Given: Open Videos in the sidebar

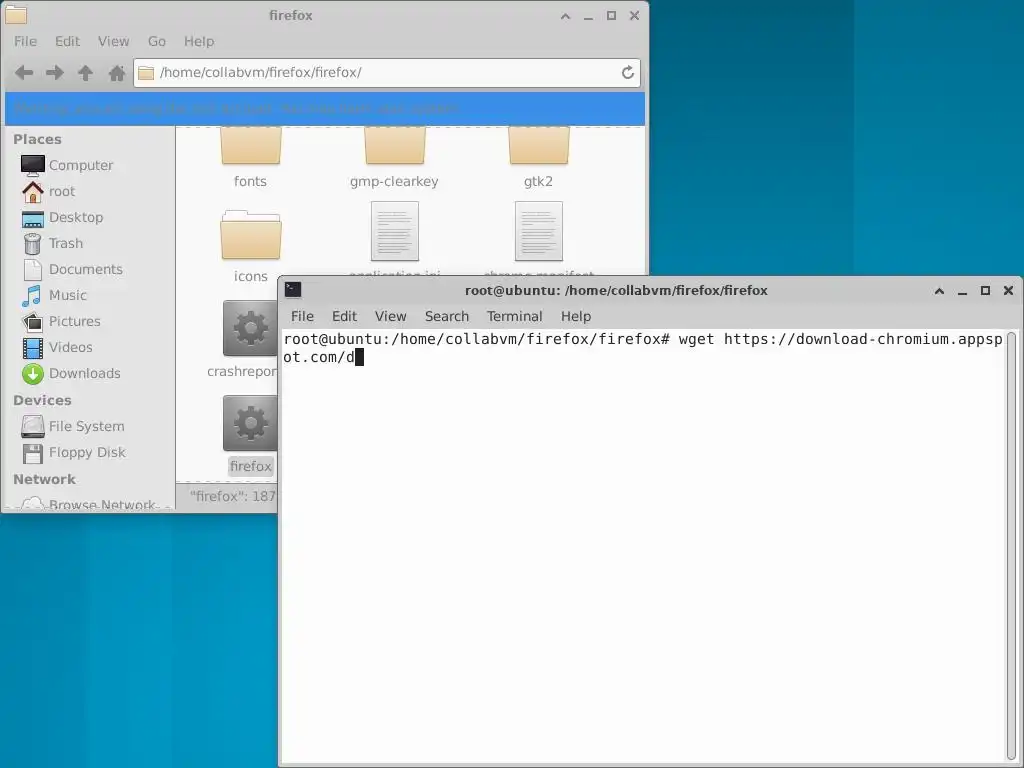Looking at the screenshot, I should (x=57, y=347).
